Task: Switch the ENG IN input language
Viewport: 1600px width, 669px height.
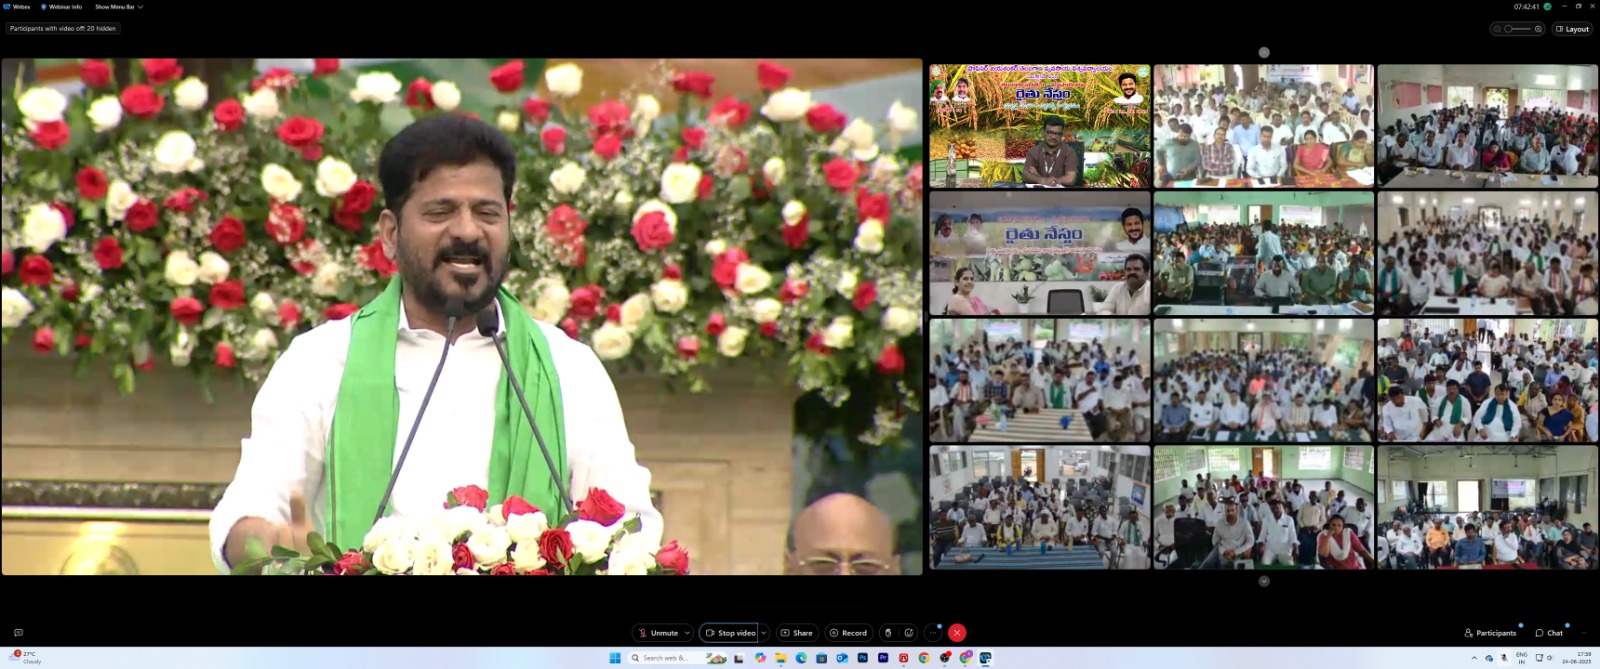Action: point(1522,658)
